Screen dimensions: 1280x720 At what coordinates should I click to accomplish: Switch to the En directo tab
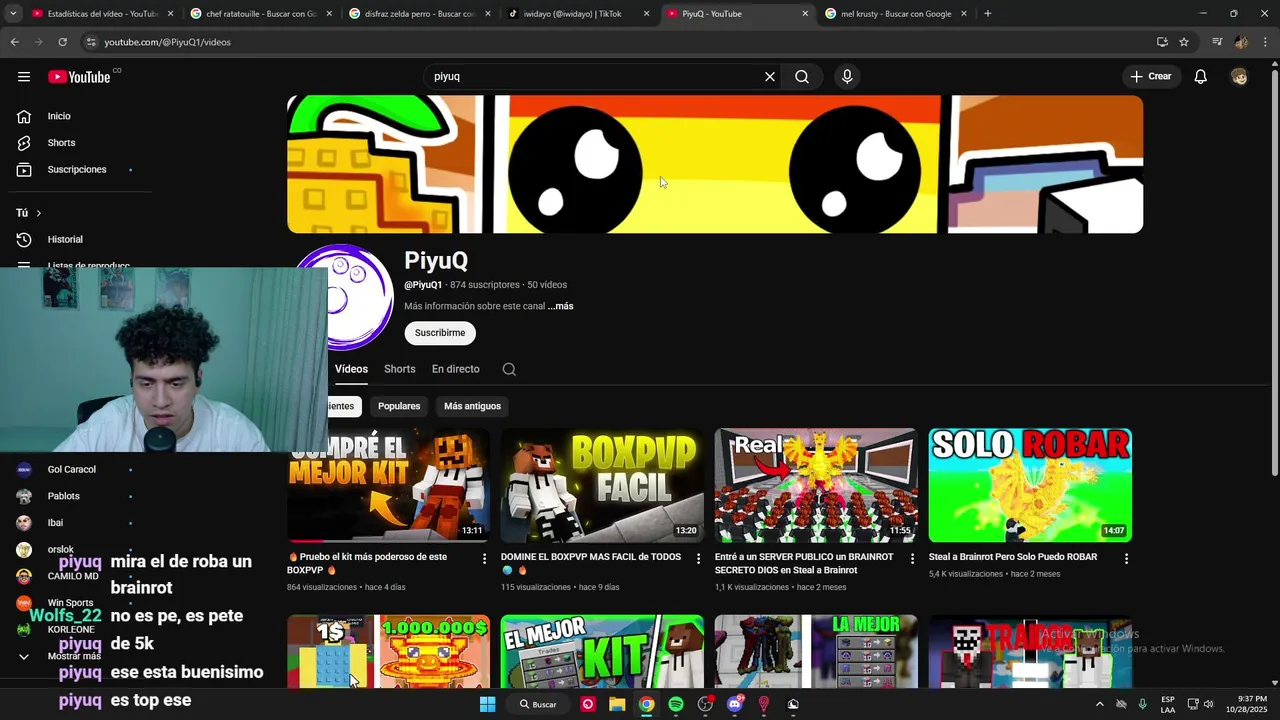455,369
